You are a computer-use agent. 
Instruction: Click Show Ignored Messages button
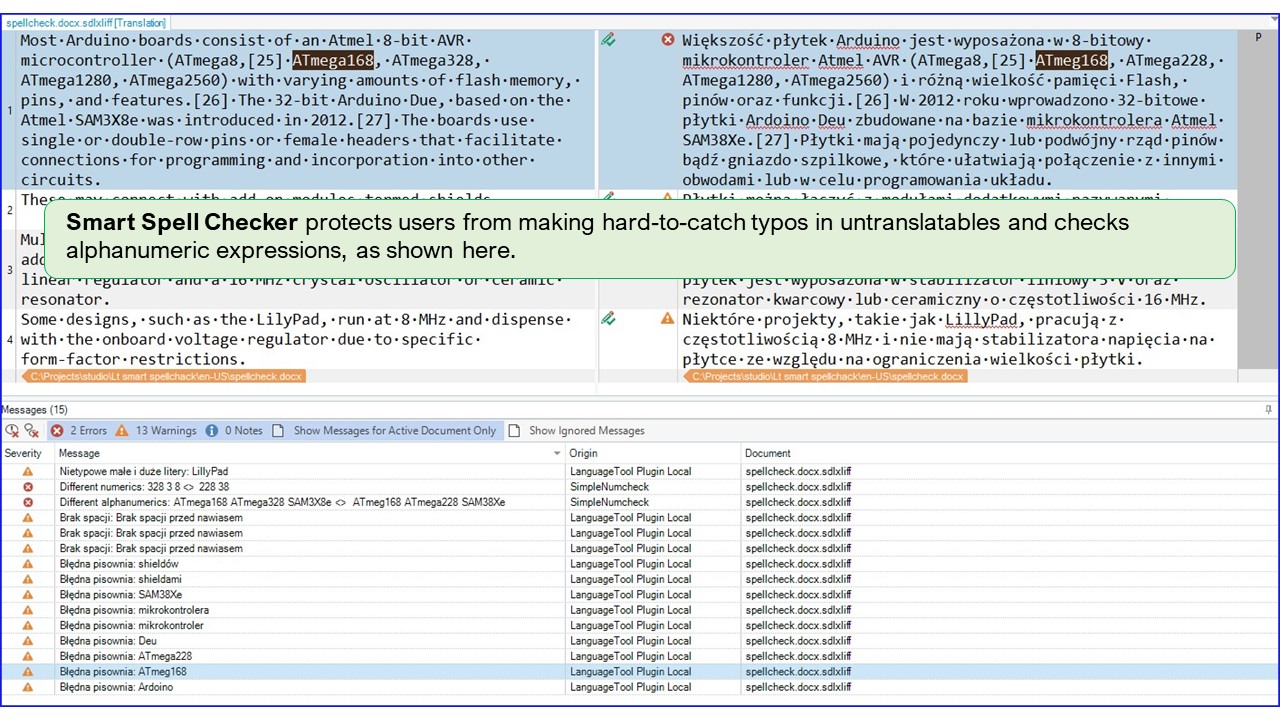tap(576, 431)
